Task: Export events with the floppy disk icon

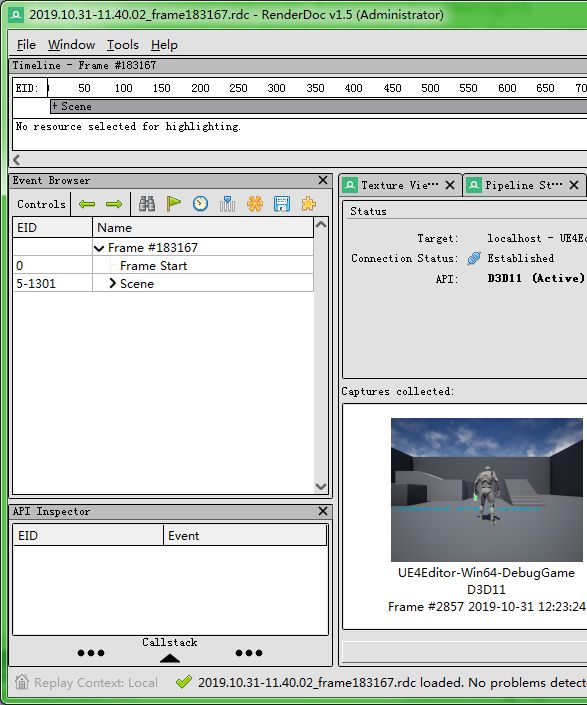Action: pyautogui.click(x=282, y=204)
